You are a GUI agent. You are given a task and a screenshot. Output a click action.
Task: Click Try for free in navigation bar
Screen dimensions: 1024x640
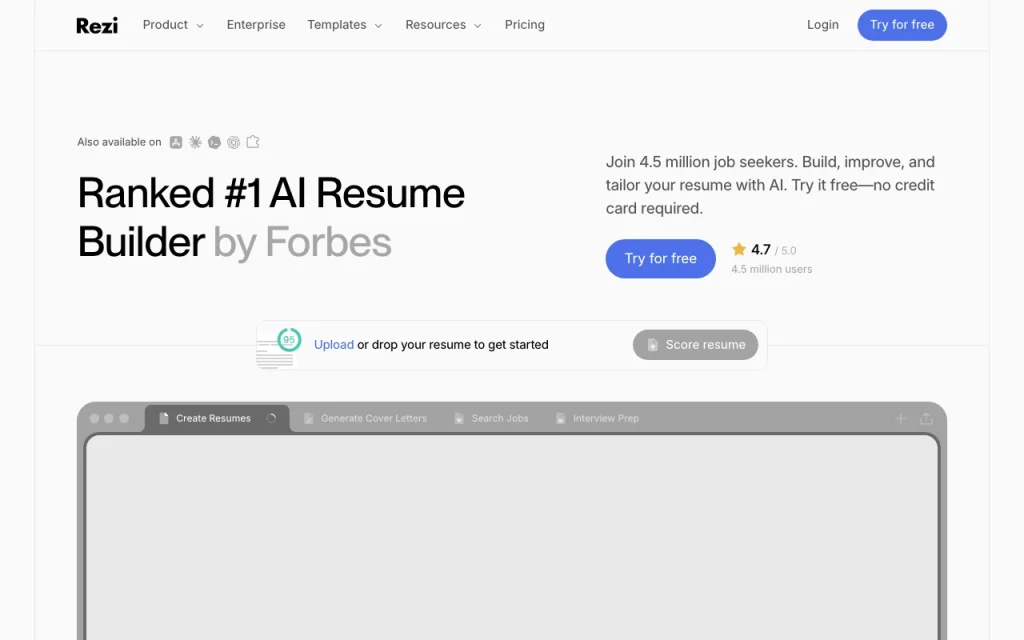click(x=902, y=25)
